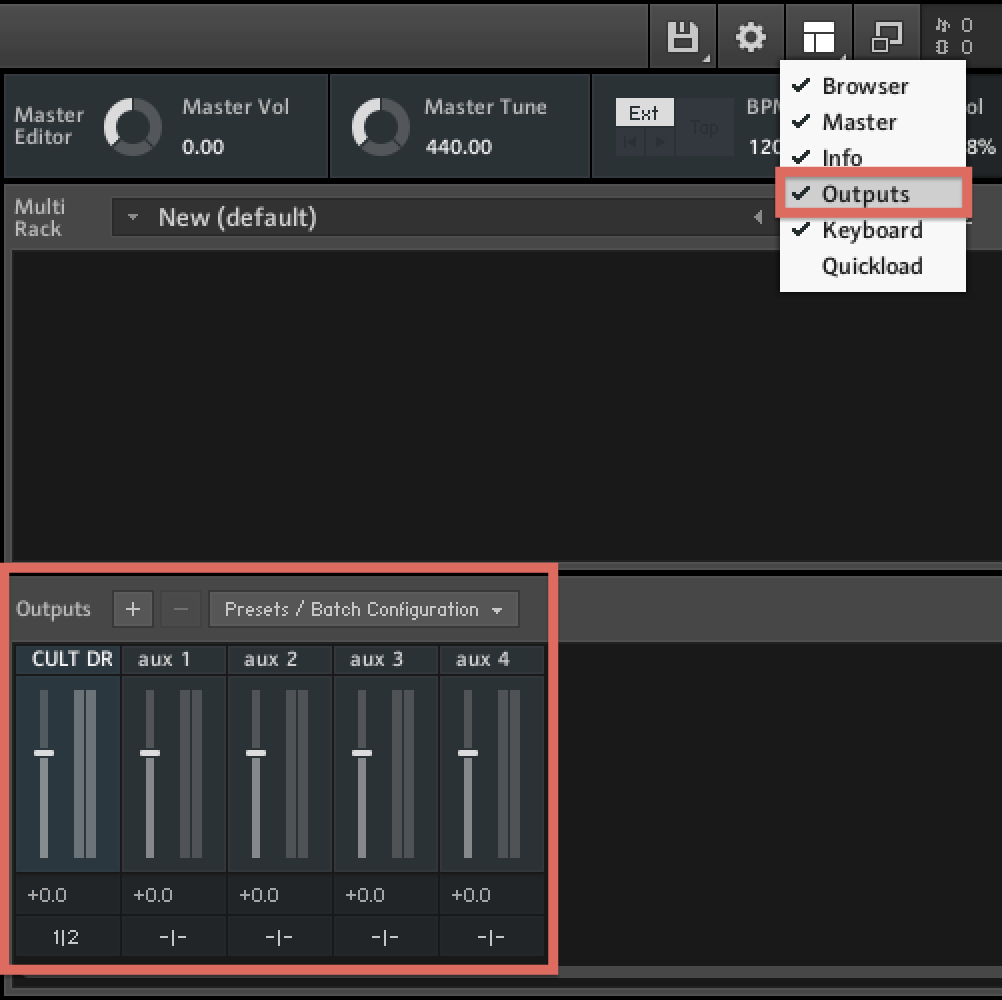
Task: Click the Master Tune knob
Action: 380,127
